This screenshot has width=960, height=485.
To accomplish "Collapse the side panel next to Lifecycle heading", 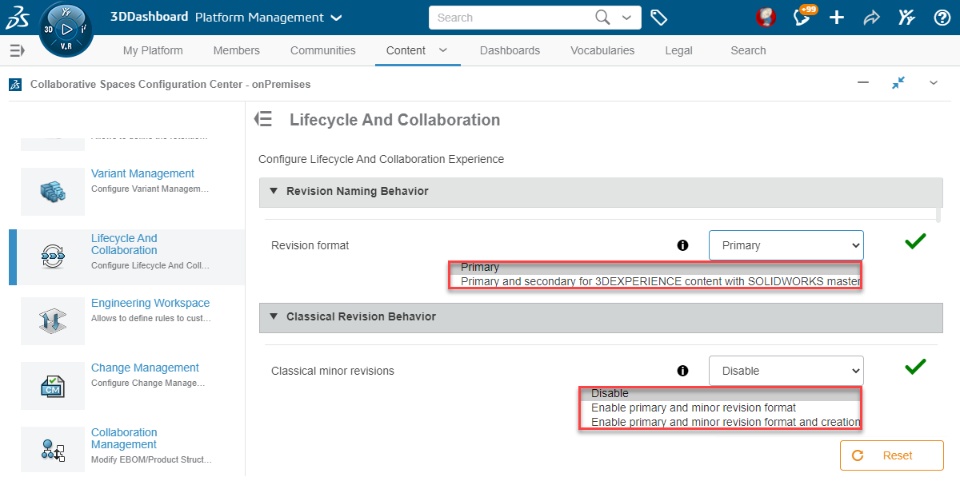I will 264,120.
